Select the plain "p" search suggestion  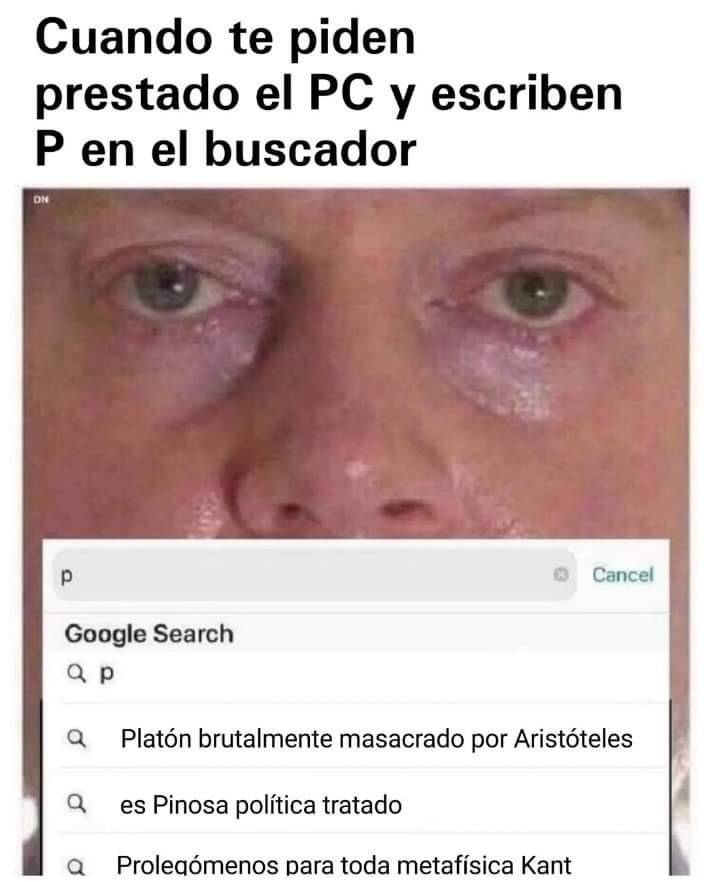tap(356, 673)
